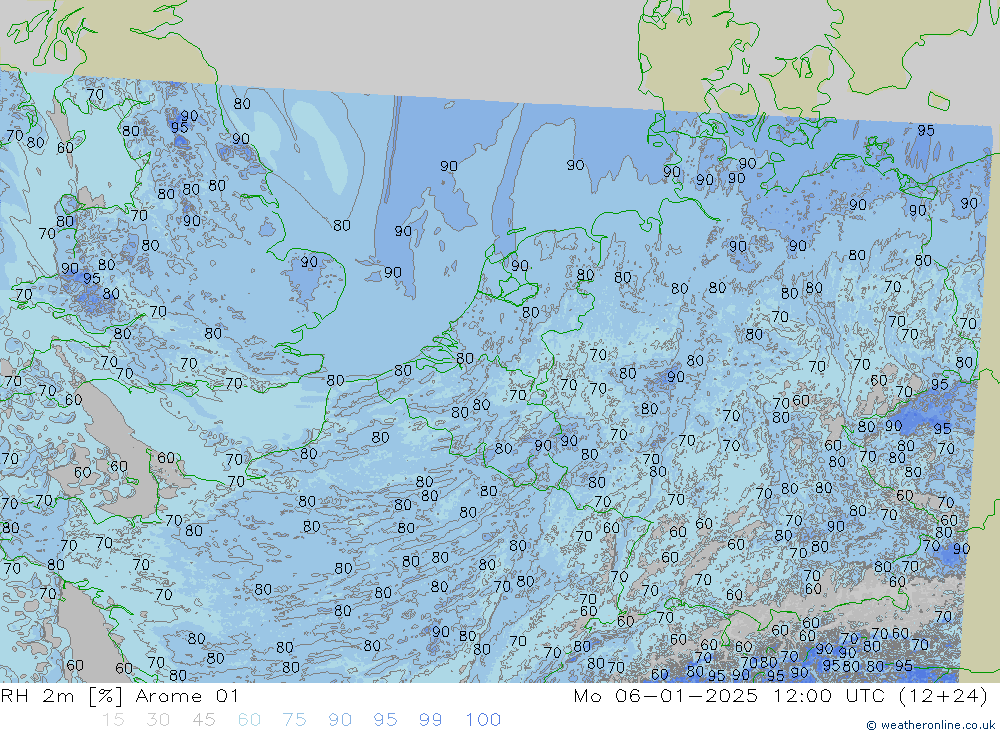The width and height of the screenshot is (1000, 733).
Task: Select legend value 30
Action: (x=158, y=720)
